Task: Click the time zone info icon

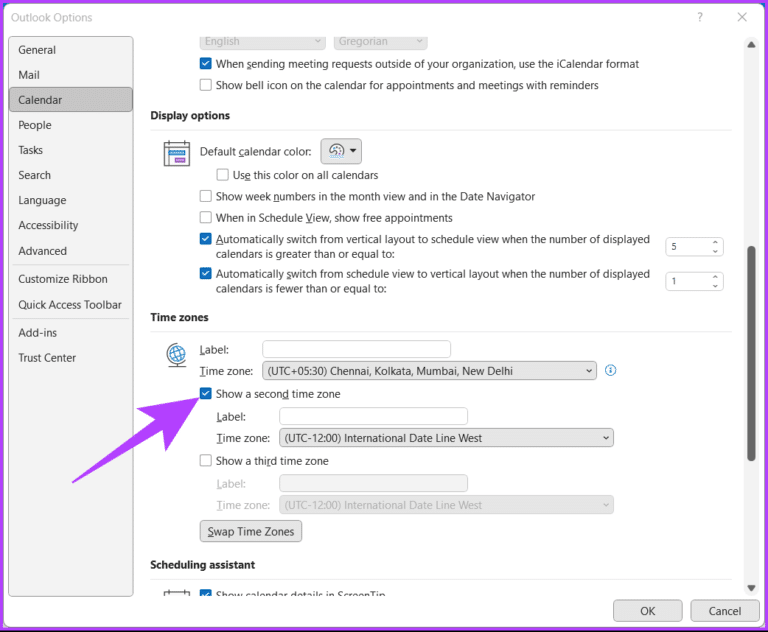Action: coord(610,370)
